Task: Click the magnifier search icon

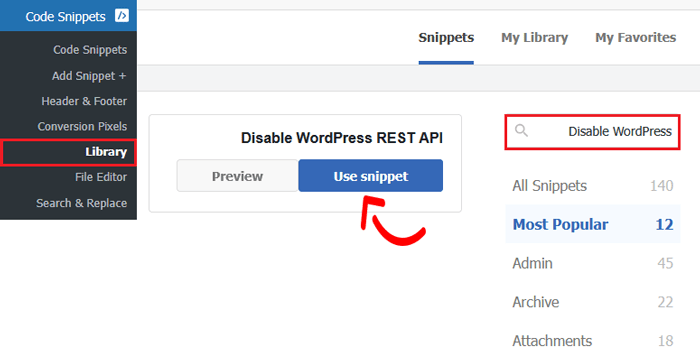Action: pos(521,131)
